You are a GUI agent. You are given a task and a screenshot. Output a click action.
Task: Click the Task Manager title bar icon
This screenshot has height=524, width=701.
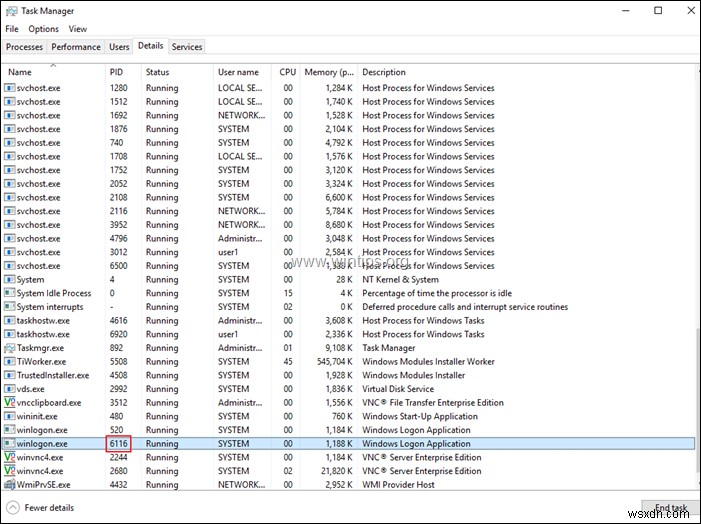pyautogui.click(x=12, y=10)
